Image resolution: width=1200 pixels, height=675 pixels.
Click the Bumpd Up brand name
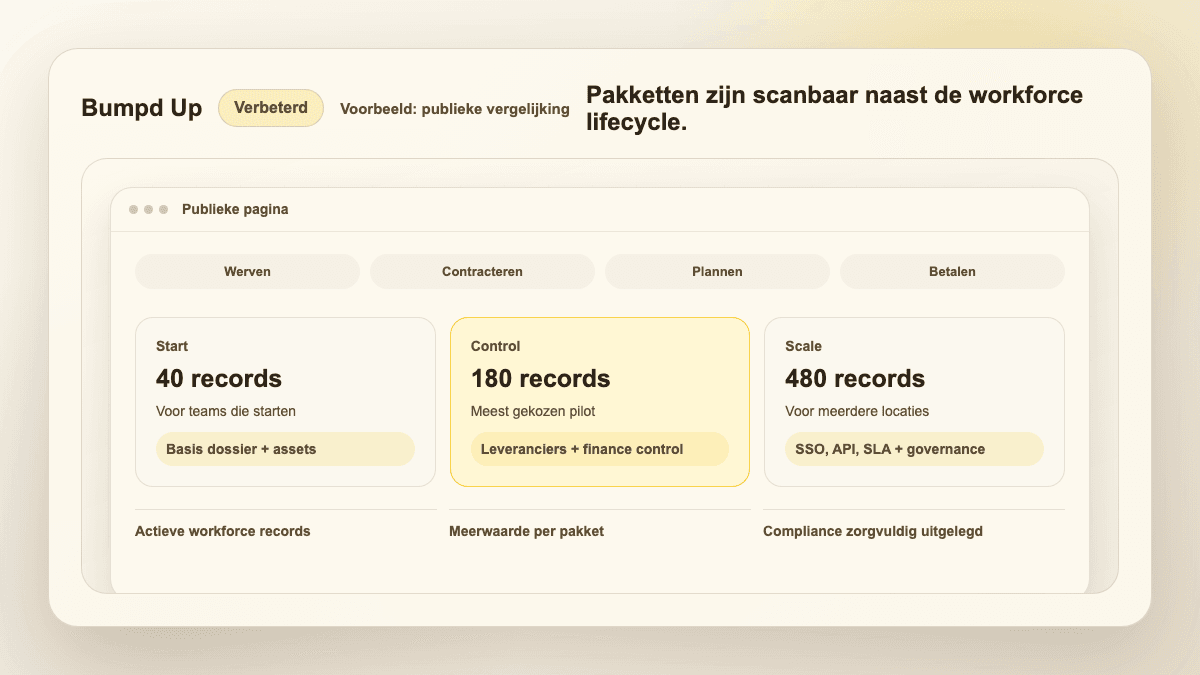pos(141,108)
